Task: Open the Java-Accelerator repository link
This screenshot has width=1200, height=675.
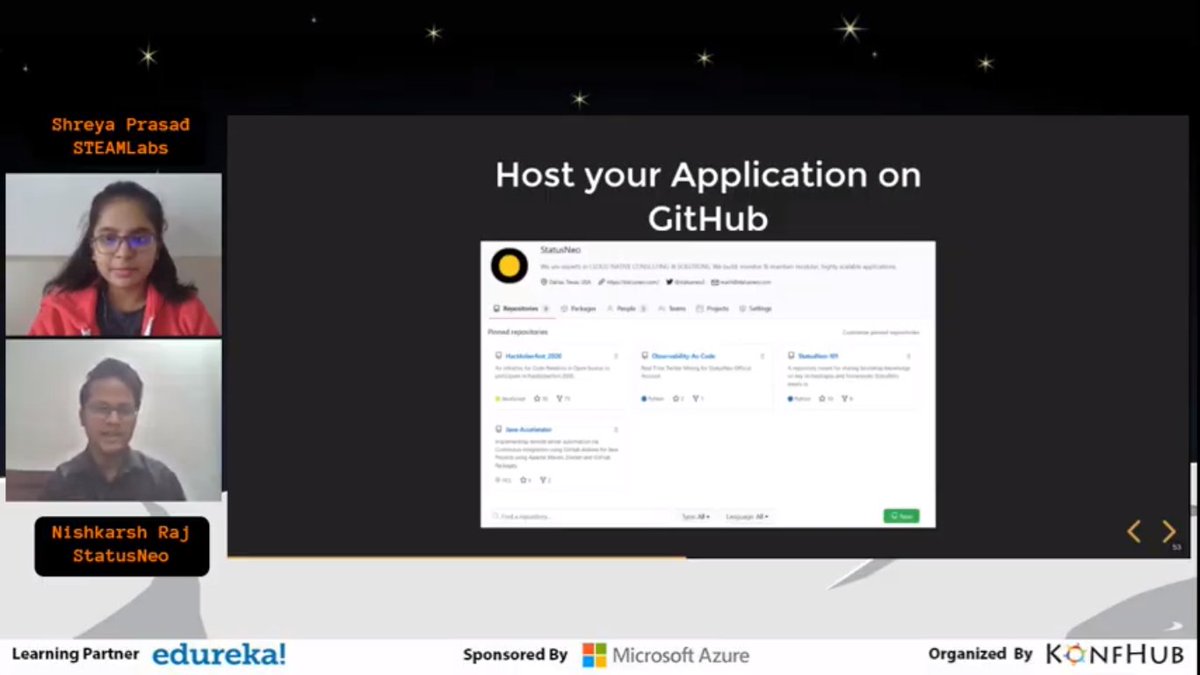Action: pyautogui.click(x=528, y=430)
